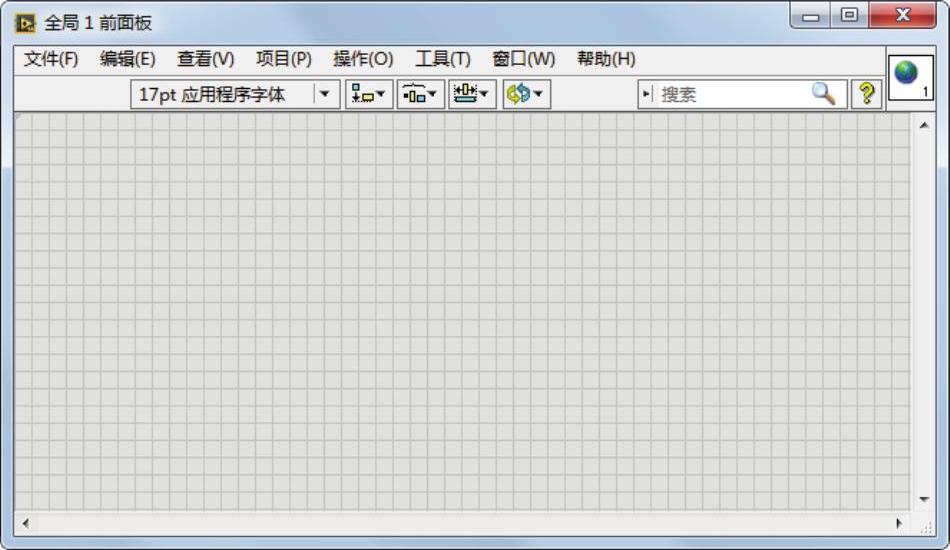Minimize the 全局 1 前面板 window
The width and height of the screenshot is (950, 550).
(x=811, y=16)
